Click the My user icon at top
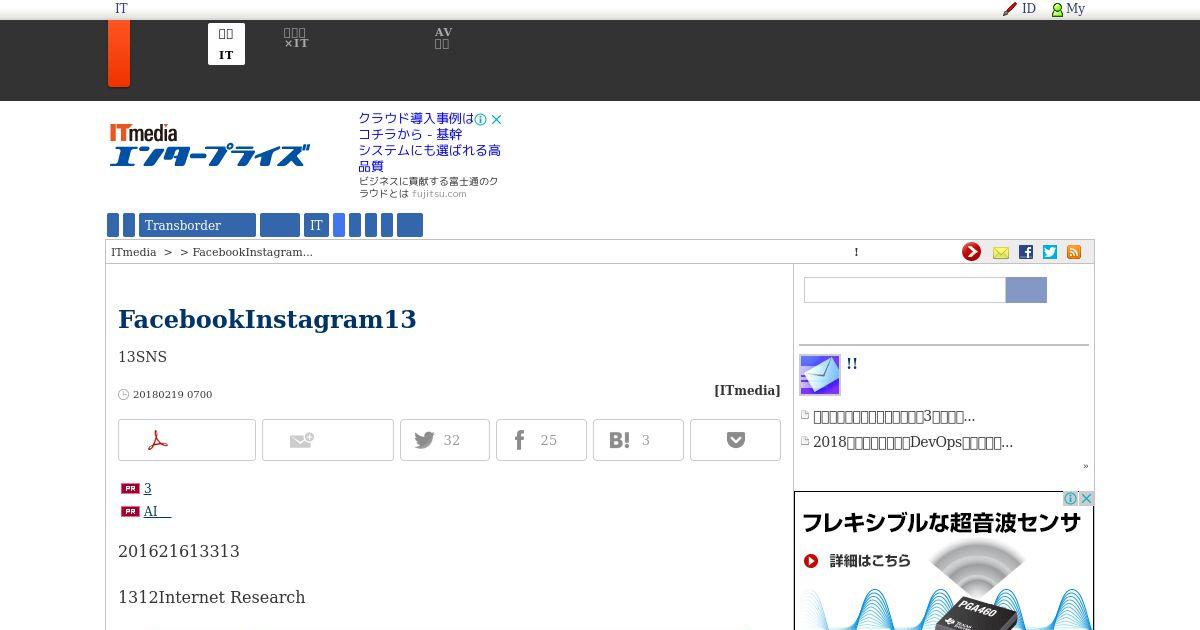Screen dimensions: 1200x630 click(1068, 8)
